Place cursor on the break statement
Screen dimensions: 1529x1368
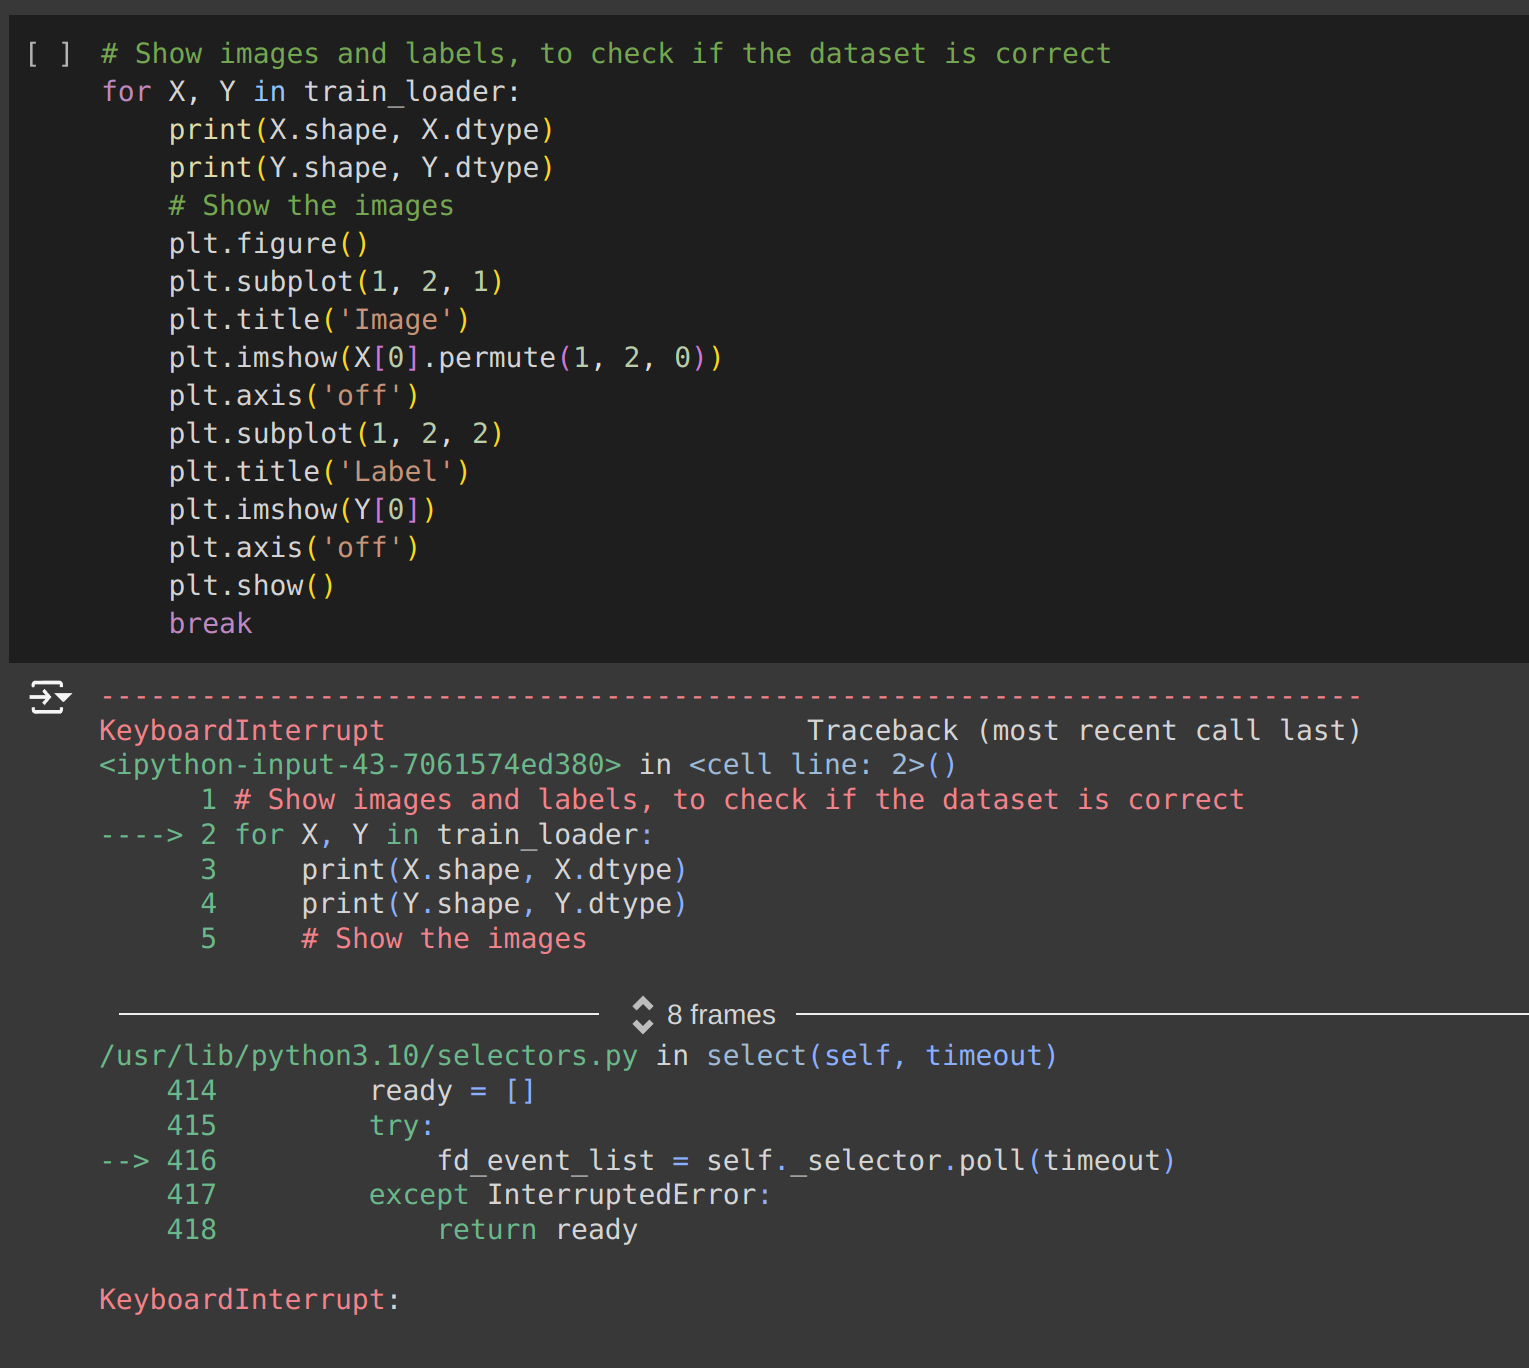(210, 624)
